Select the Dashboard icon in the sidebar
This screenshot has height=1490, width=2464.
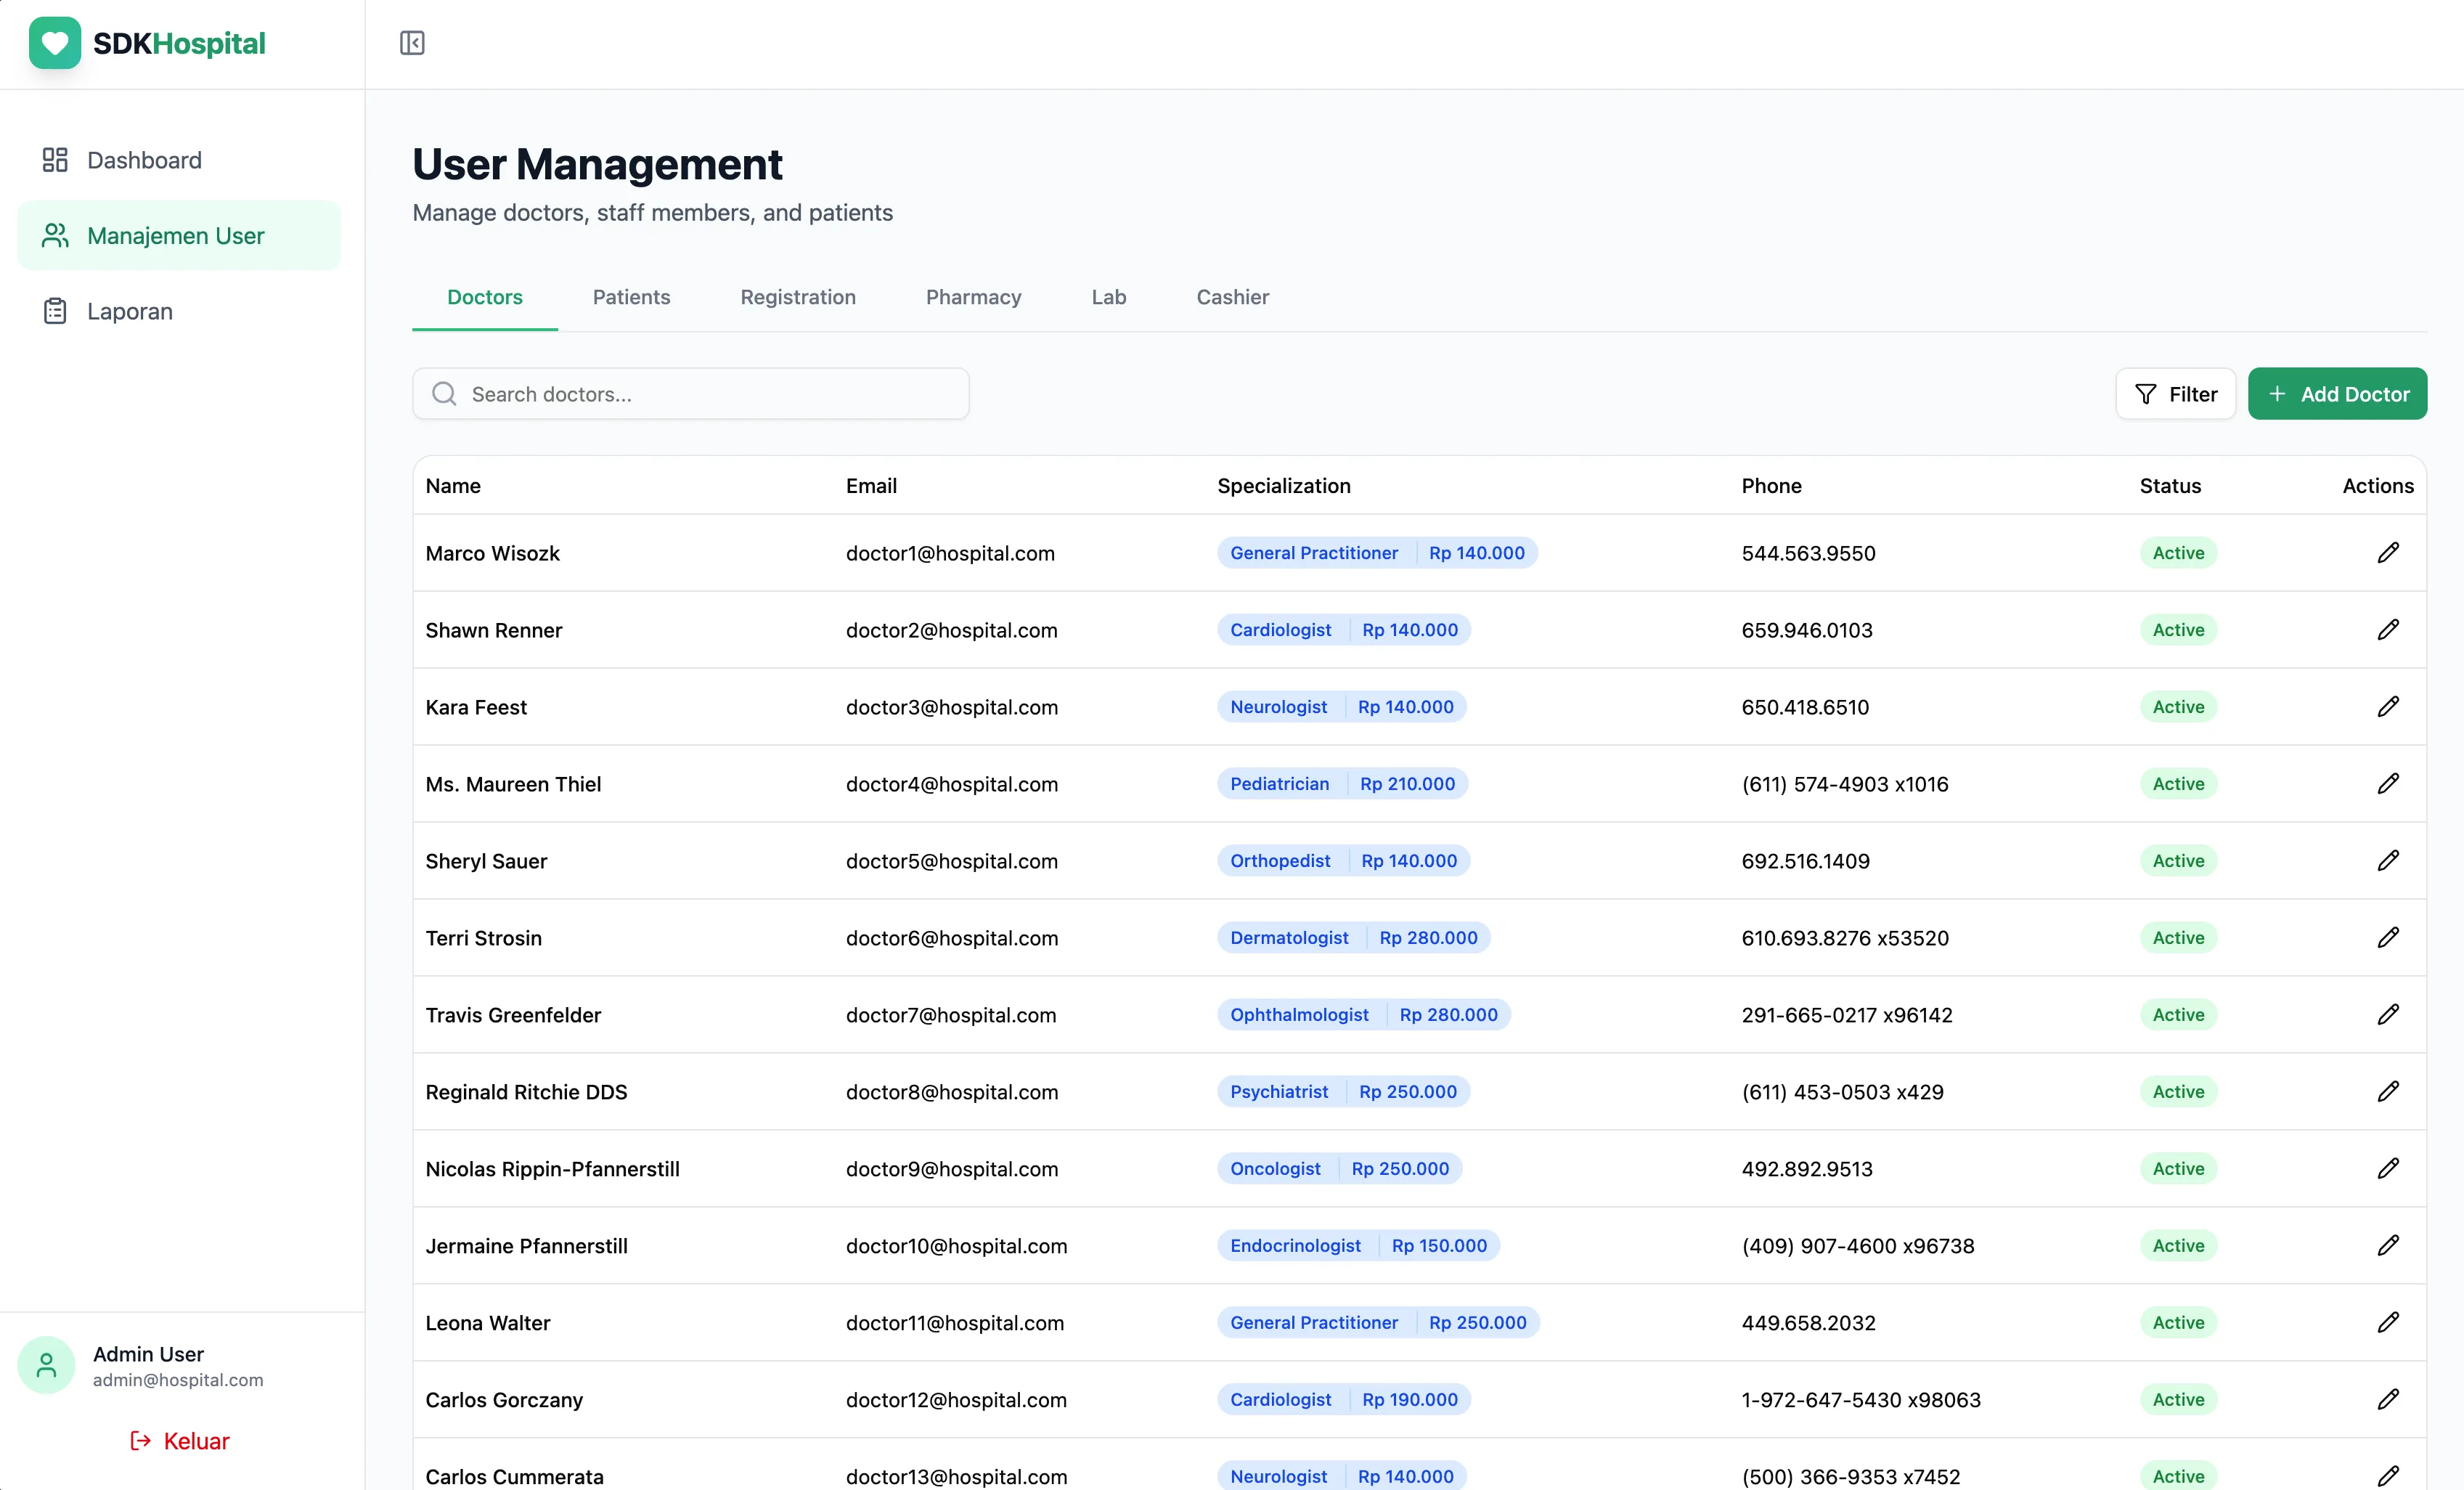(x=54, y=159)
